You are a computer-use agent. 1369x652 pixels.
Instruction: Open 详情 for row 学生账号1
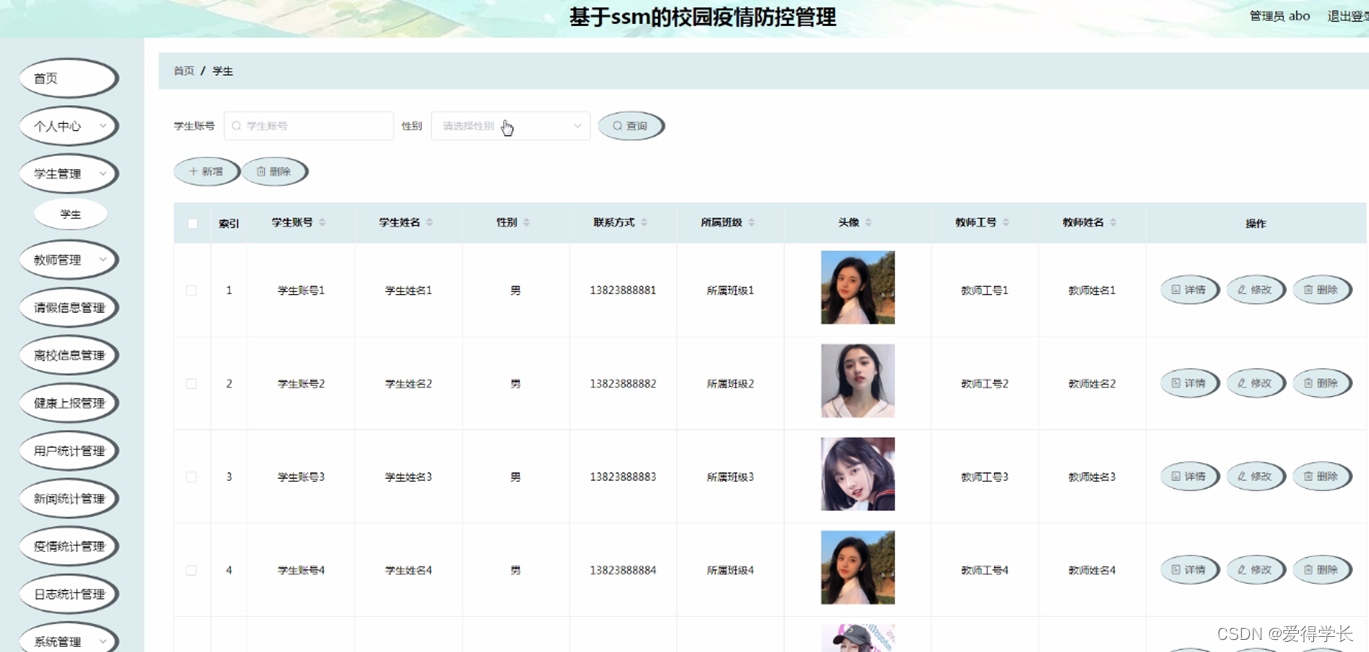[1190, 290]
